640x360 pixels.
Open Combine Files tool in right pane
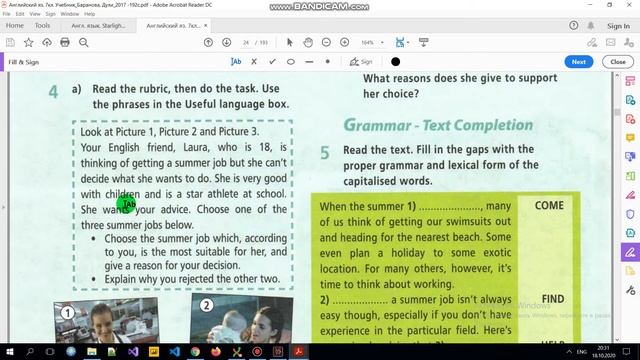630,157
